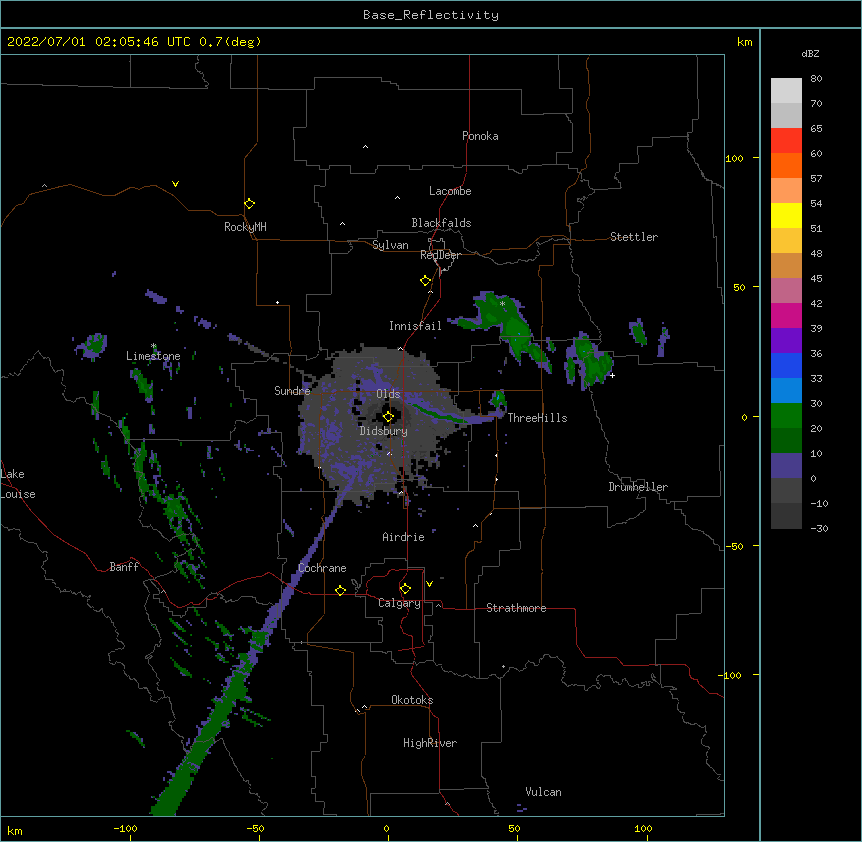The width and height of the screenshot is (862, 842).
Task: Click the 20-30 dBZ bright green legend swatch
Action: (x=786, y=416)
